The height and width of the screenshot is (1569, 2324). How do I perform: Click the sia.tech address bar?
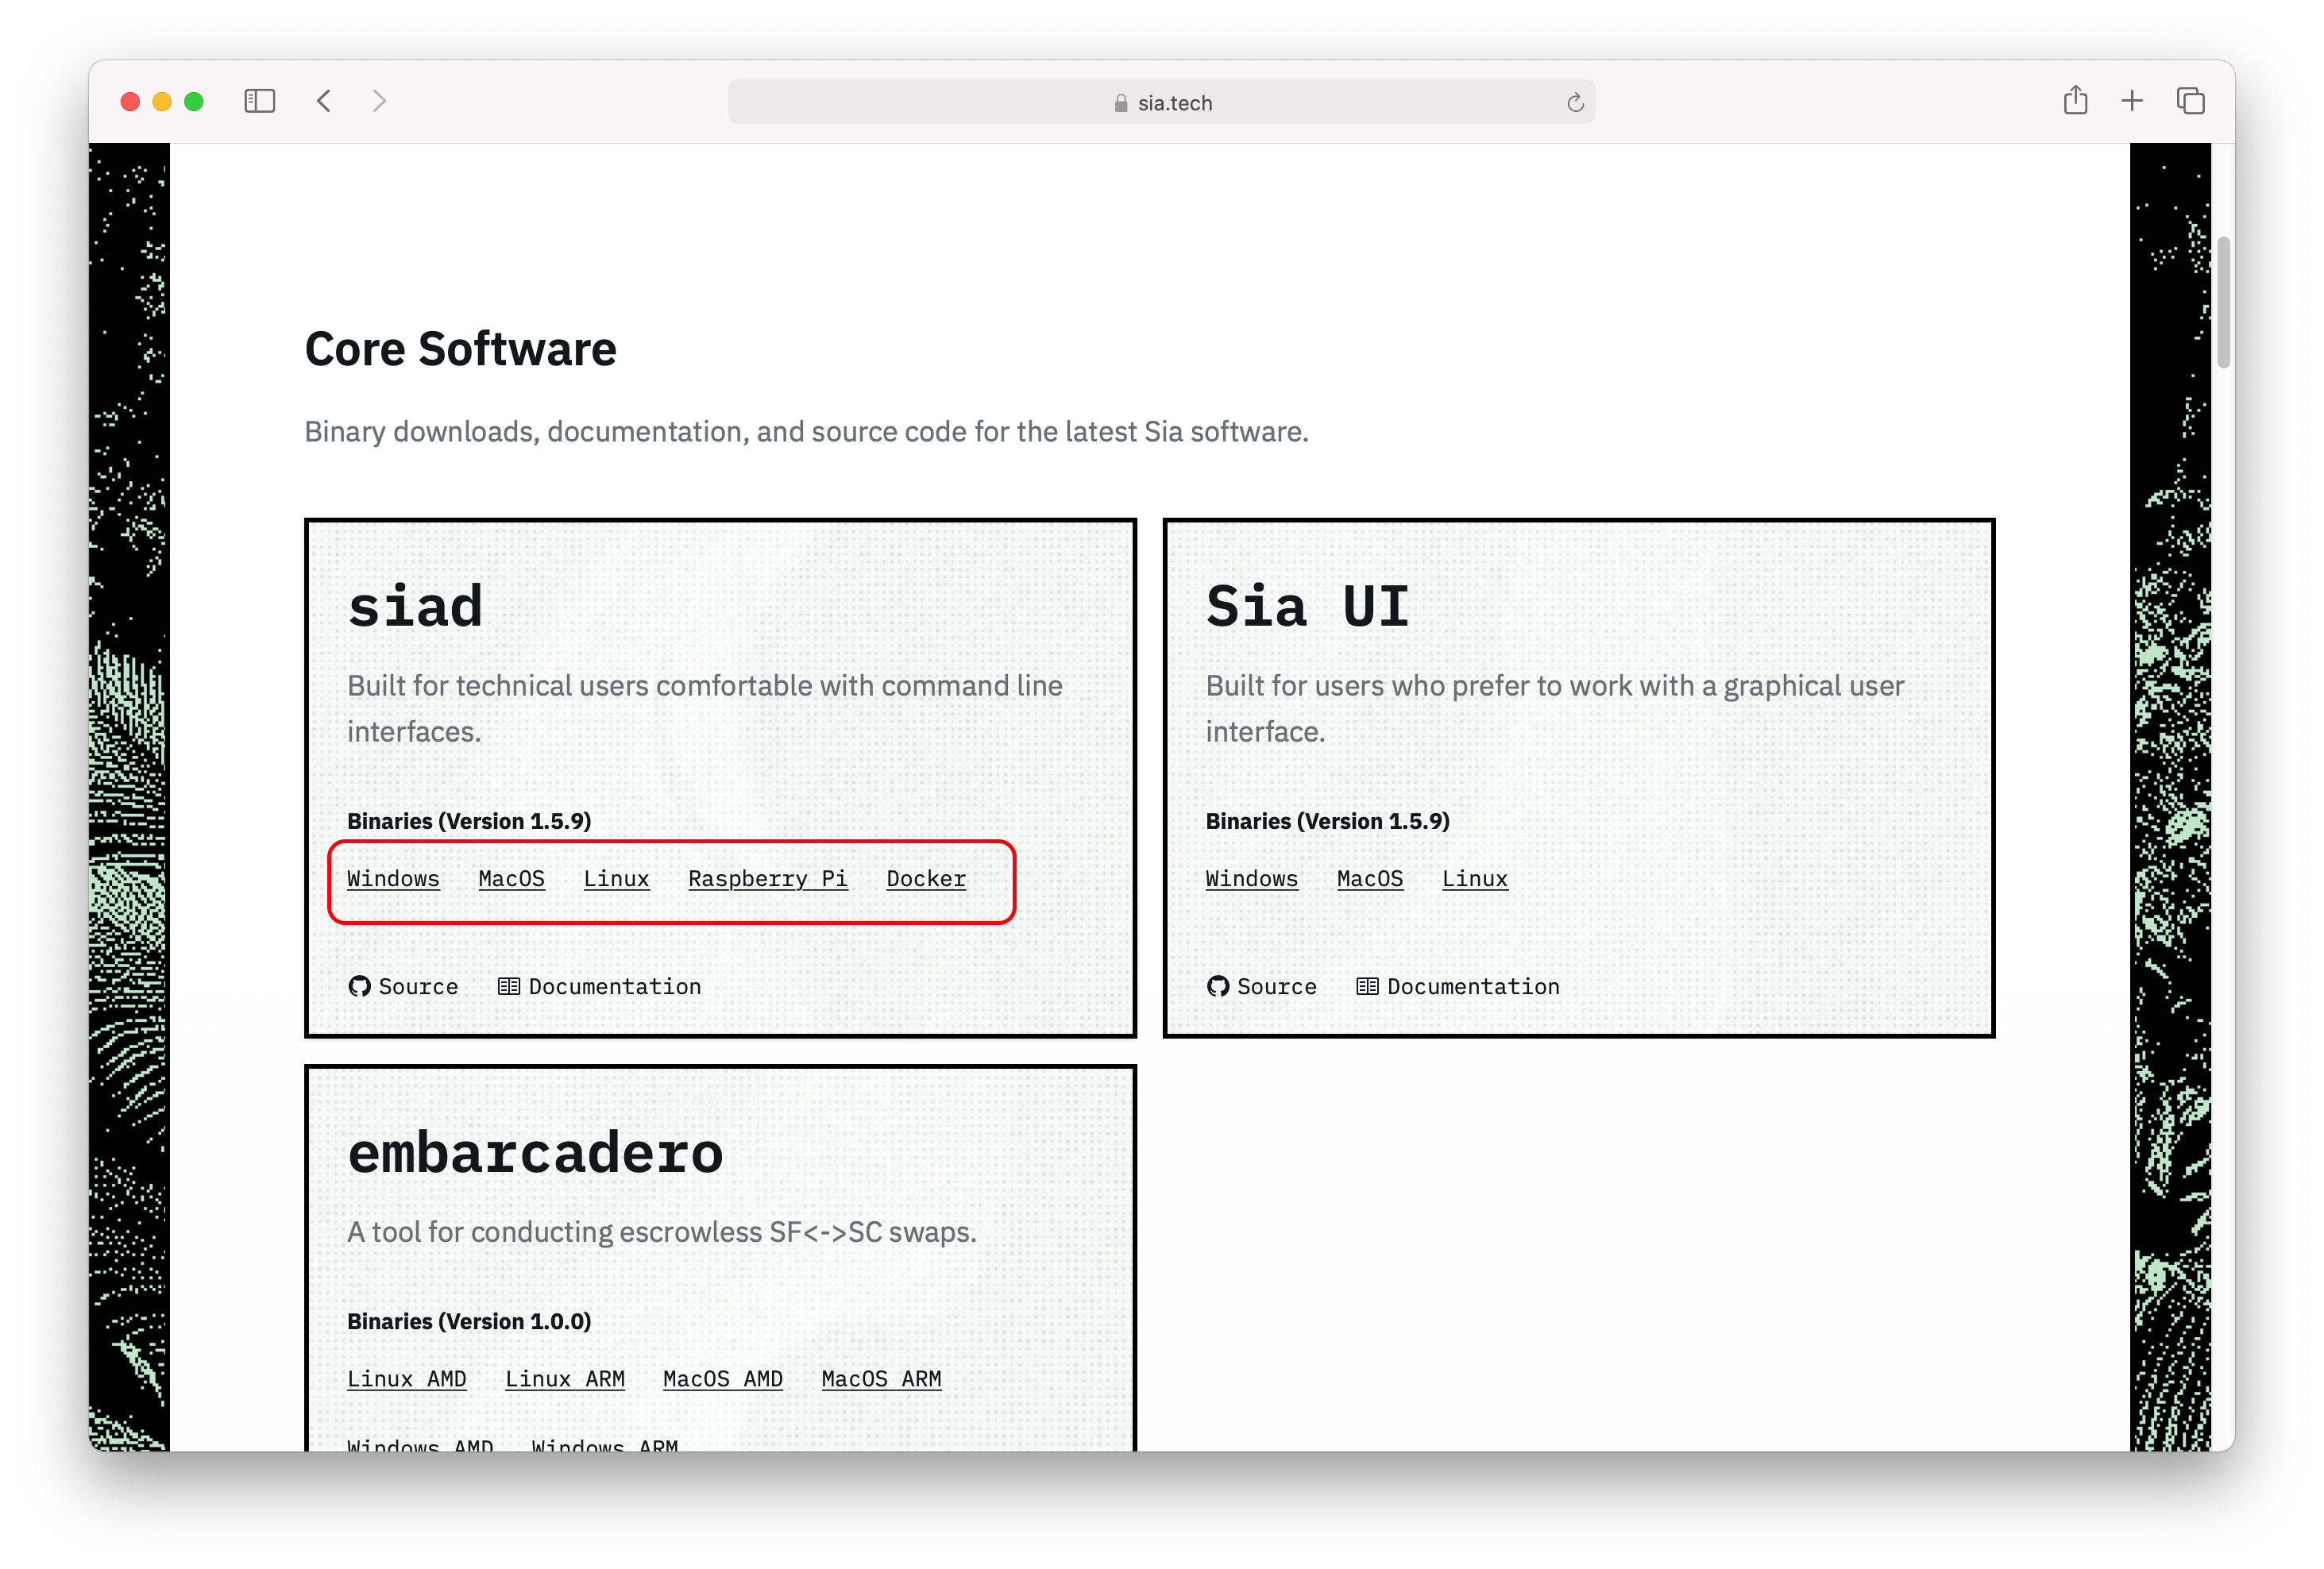pos(1161,102)
